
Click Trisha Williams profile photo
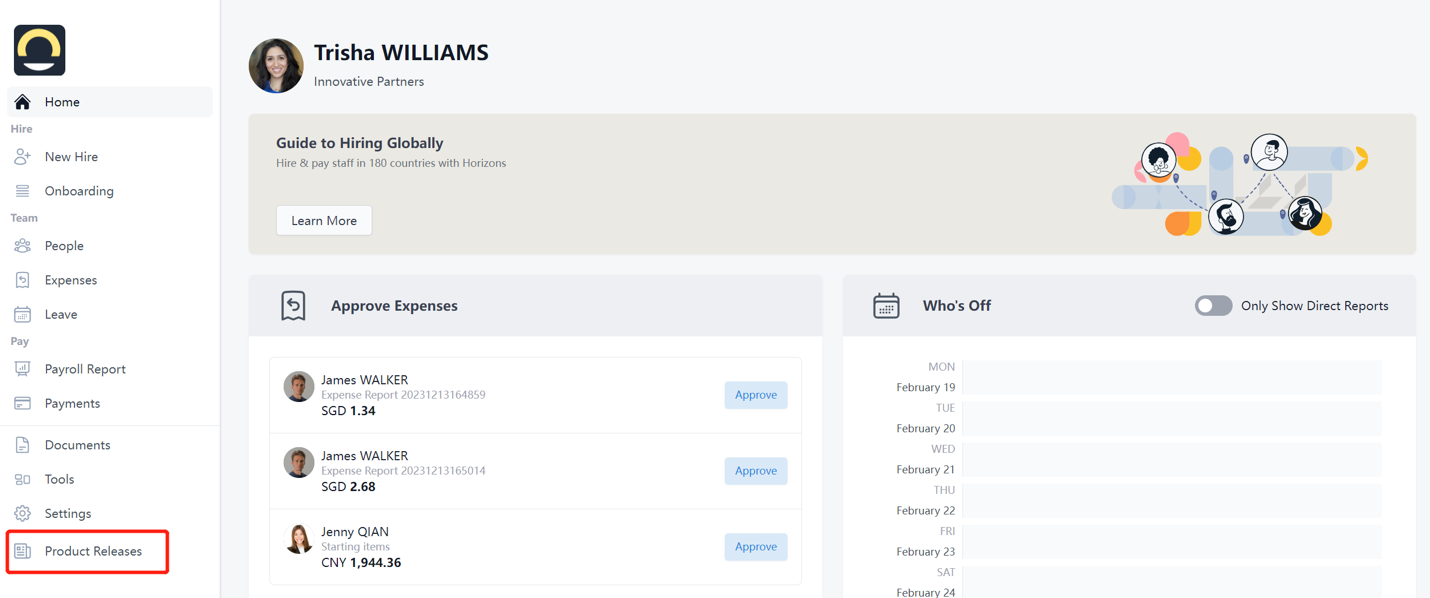point(276,66)
